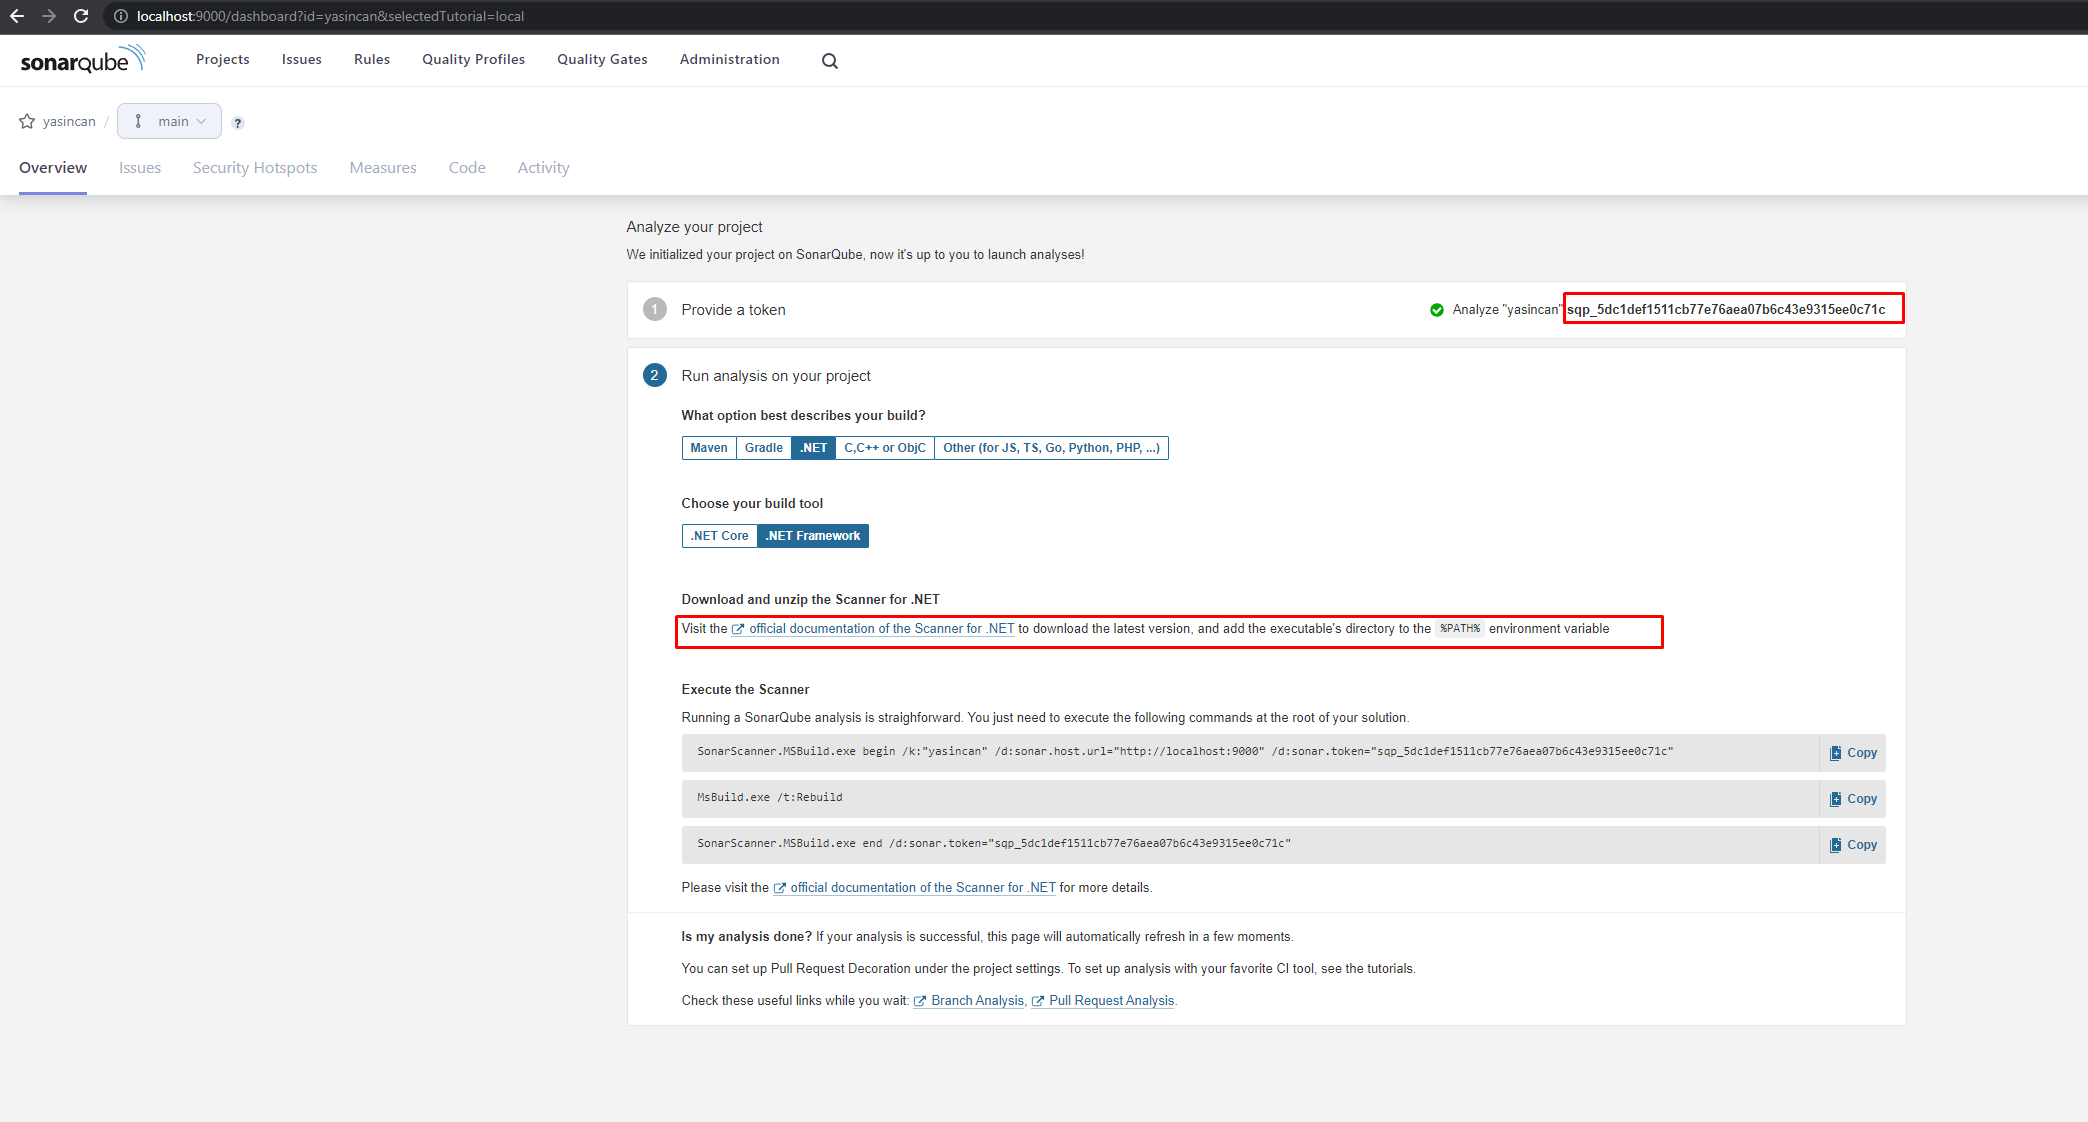Switch to the Measures tab

(x=383, y=168)
